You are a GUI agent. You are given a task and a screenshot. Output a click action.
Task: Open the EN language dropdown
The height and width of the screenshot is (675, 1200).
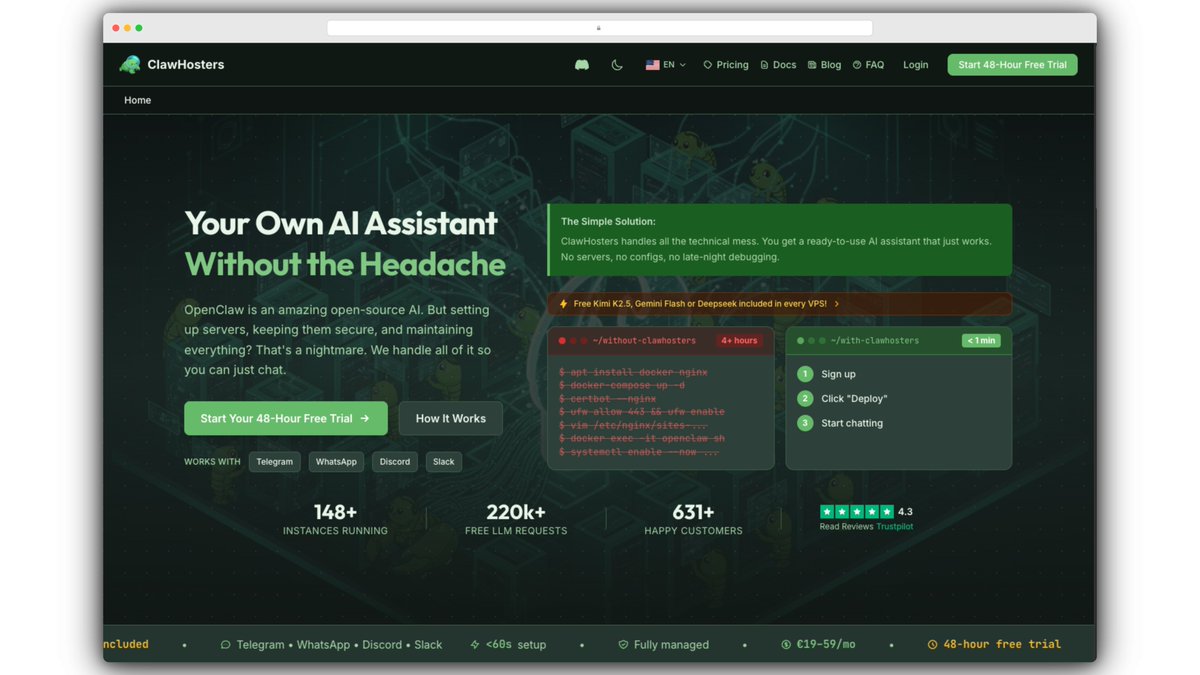[x=666, y=65]
